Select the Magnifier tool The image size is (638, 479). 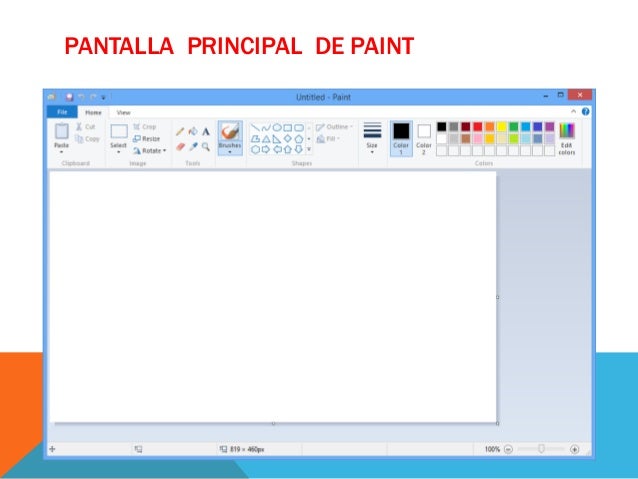pos(206,147)
